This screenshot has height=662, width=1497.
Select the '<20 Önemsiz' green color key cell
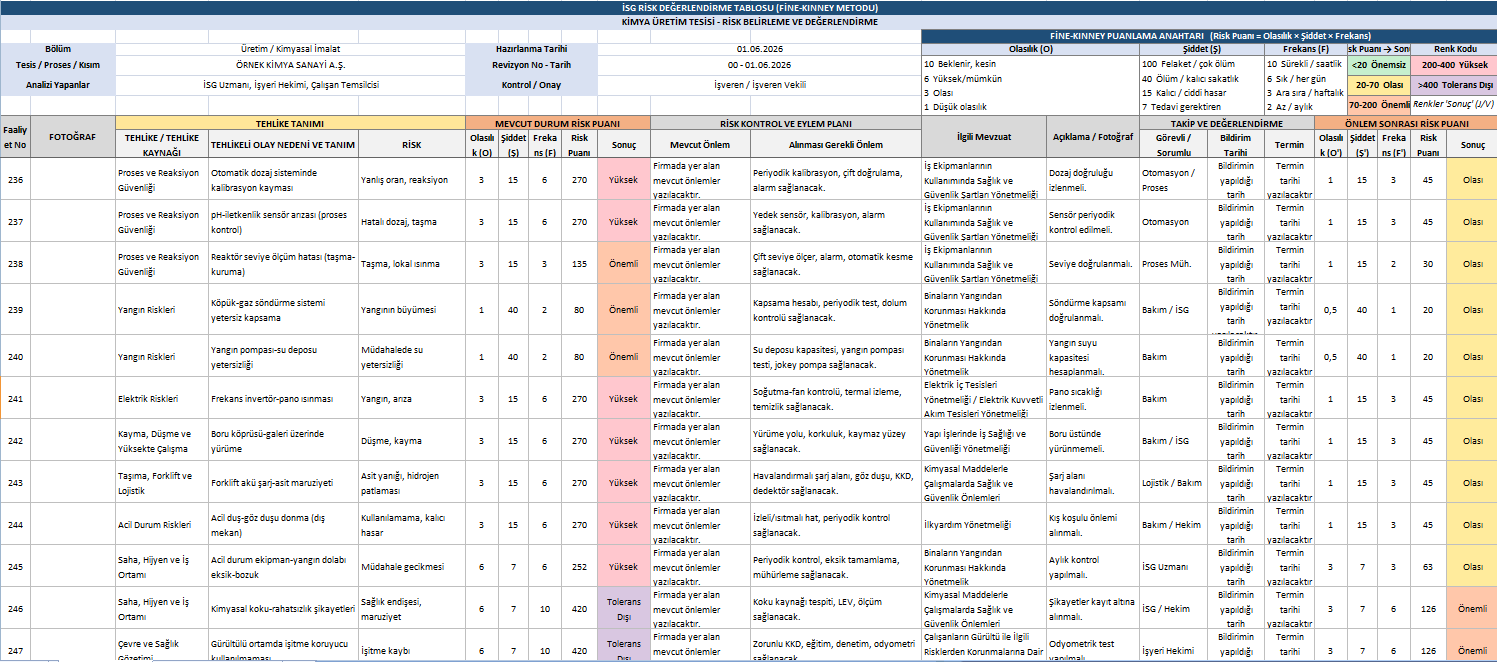point(1378,64)
